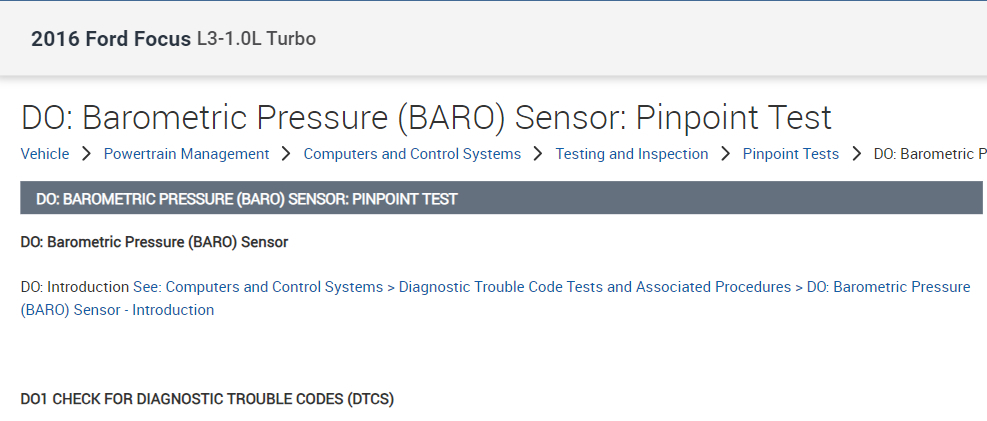Go to the Vehicle breadcrumb
The image size is (987, 421).
click(45, 154)
